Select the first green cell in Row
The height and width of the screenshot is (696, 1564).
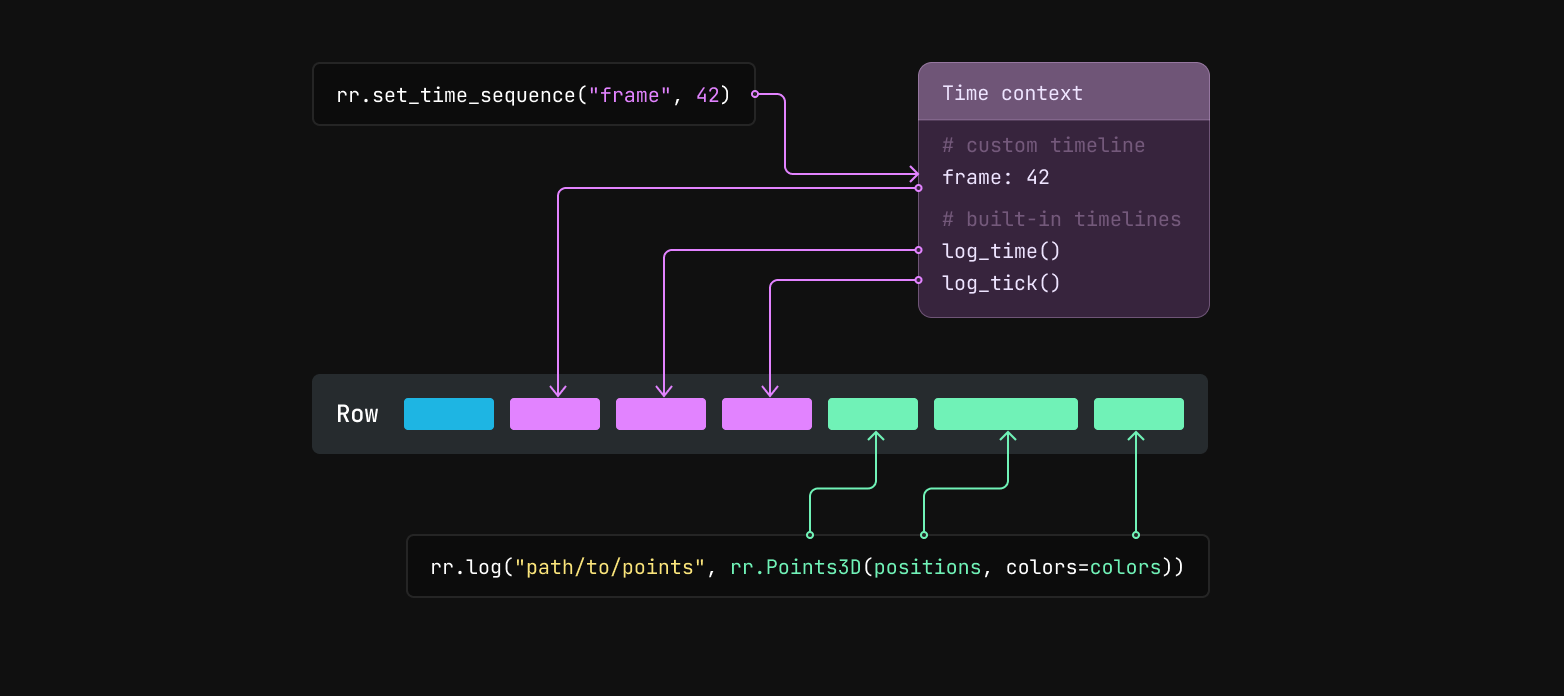(872, 413)
